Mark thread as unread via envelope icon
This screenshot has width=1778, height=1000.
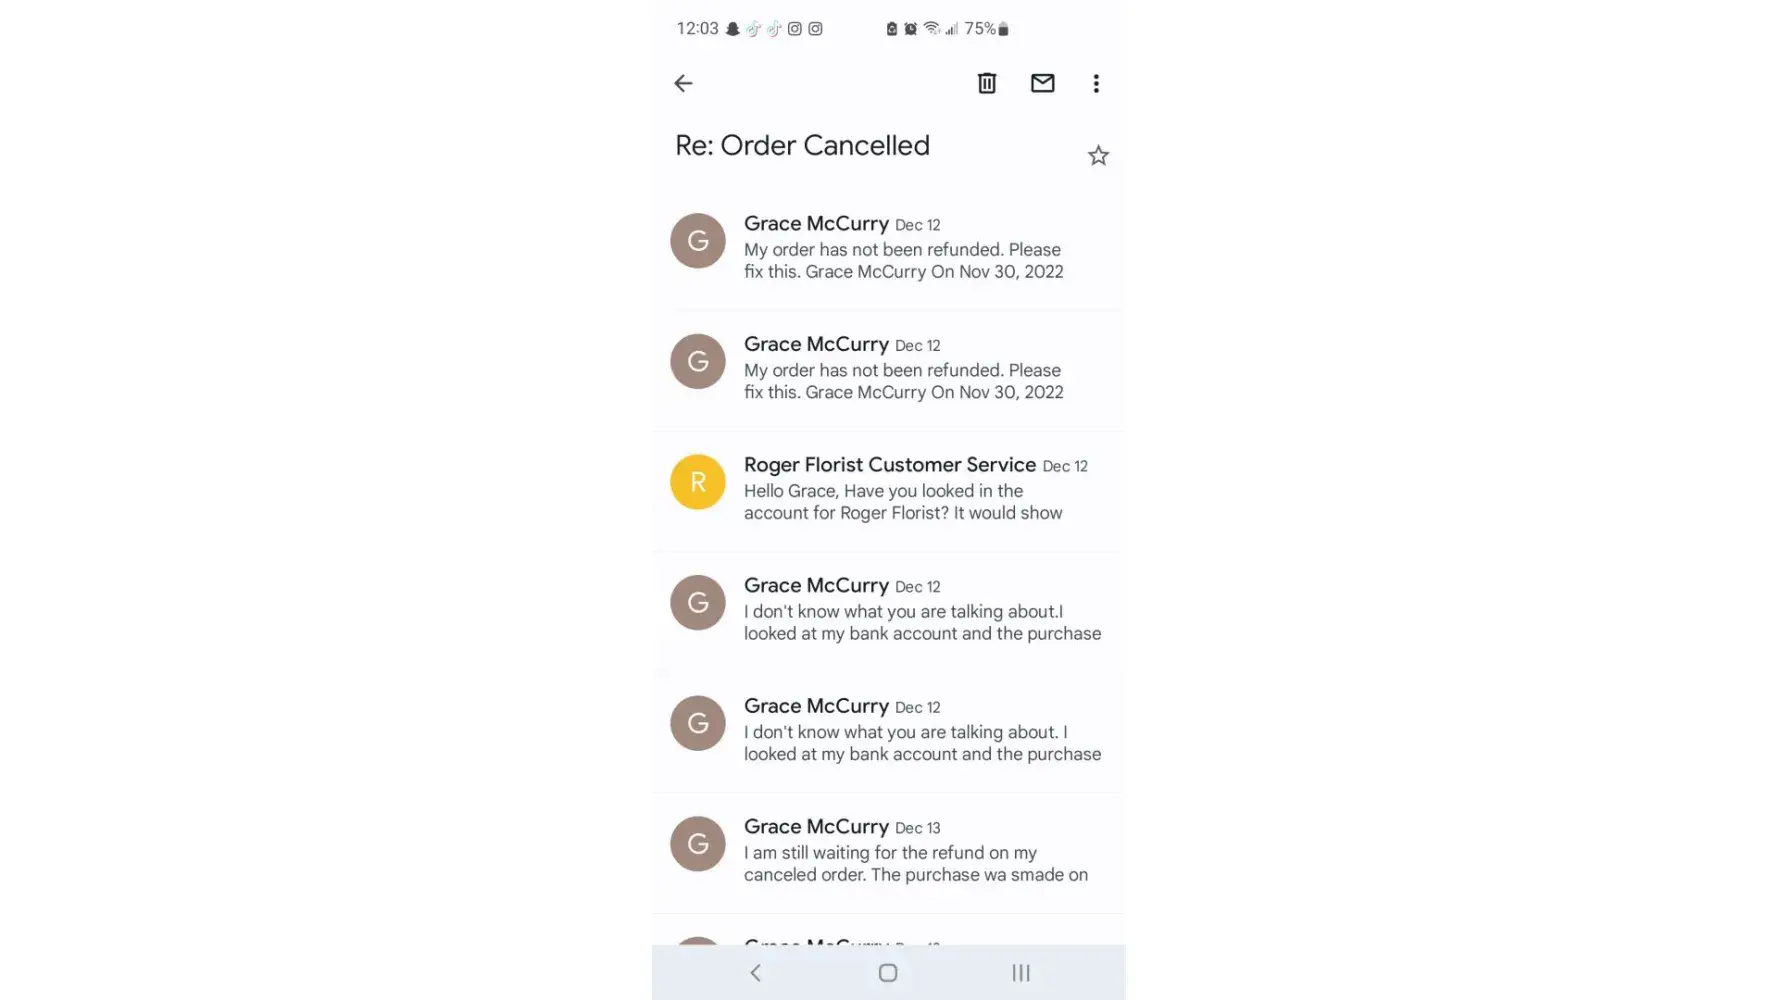point(1042,83)
